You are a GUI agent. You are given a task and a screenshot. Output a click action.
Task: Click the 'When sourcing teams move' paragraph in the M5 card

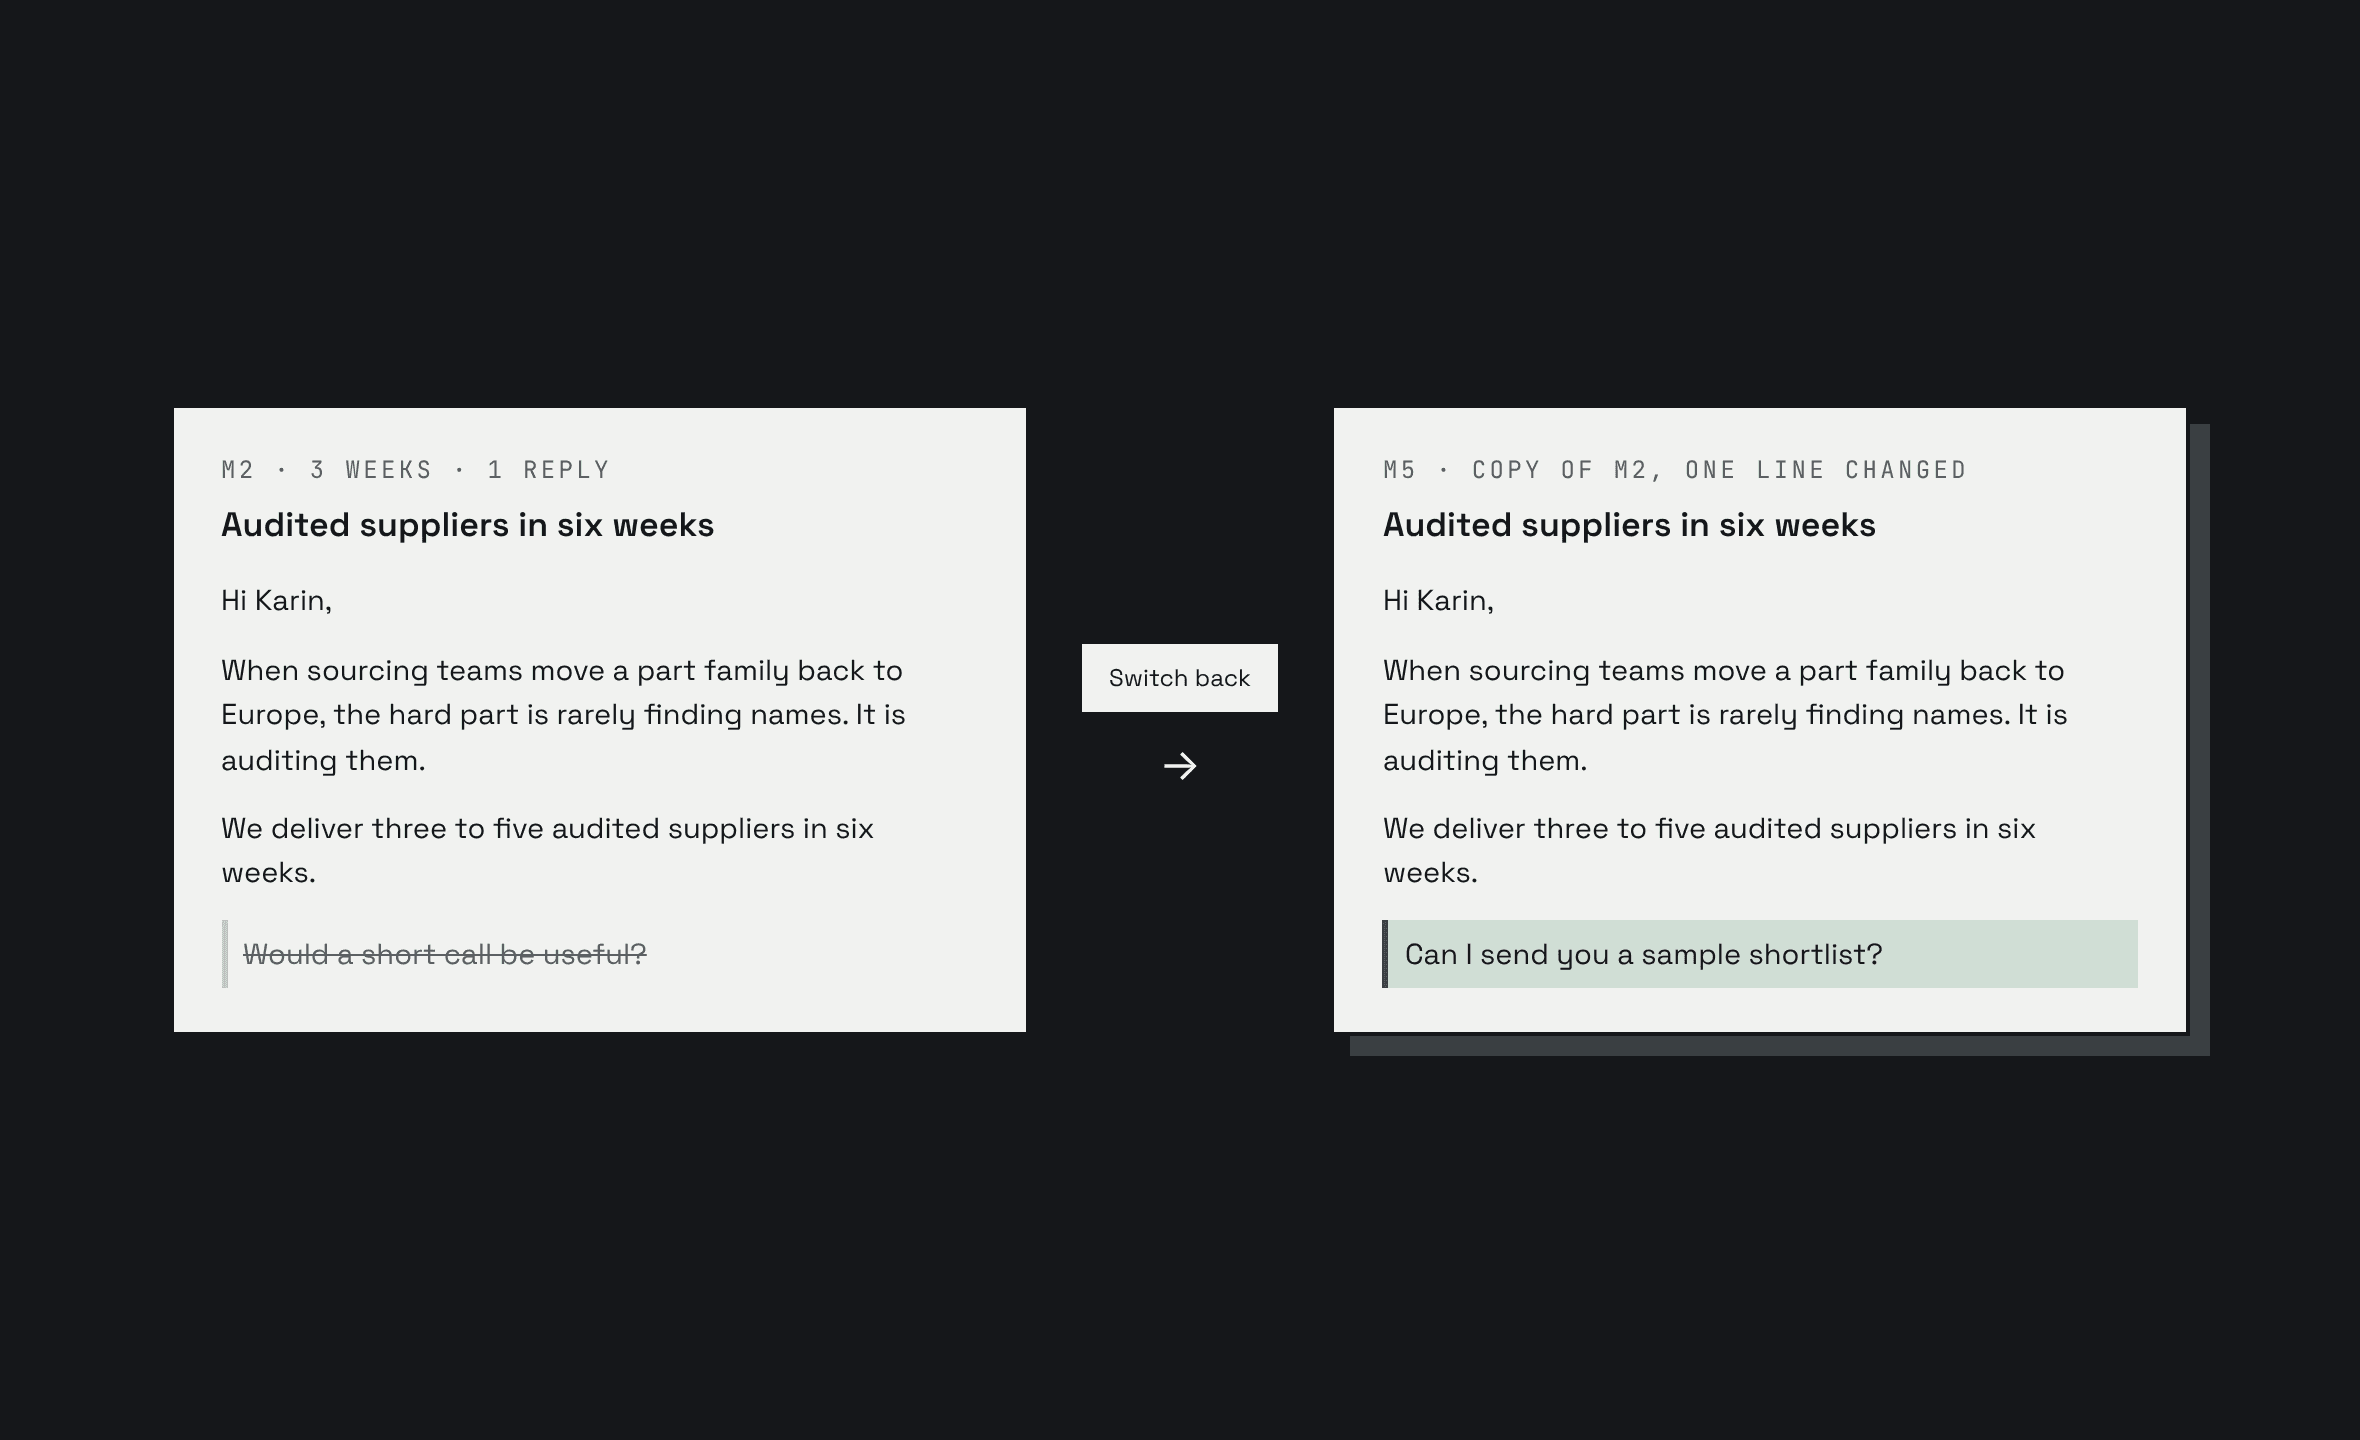(x=1725, y=715)
